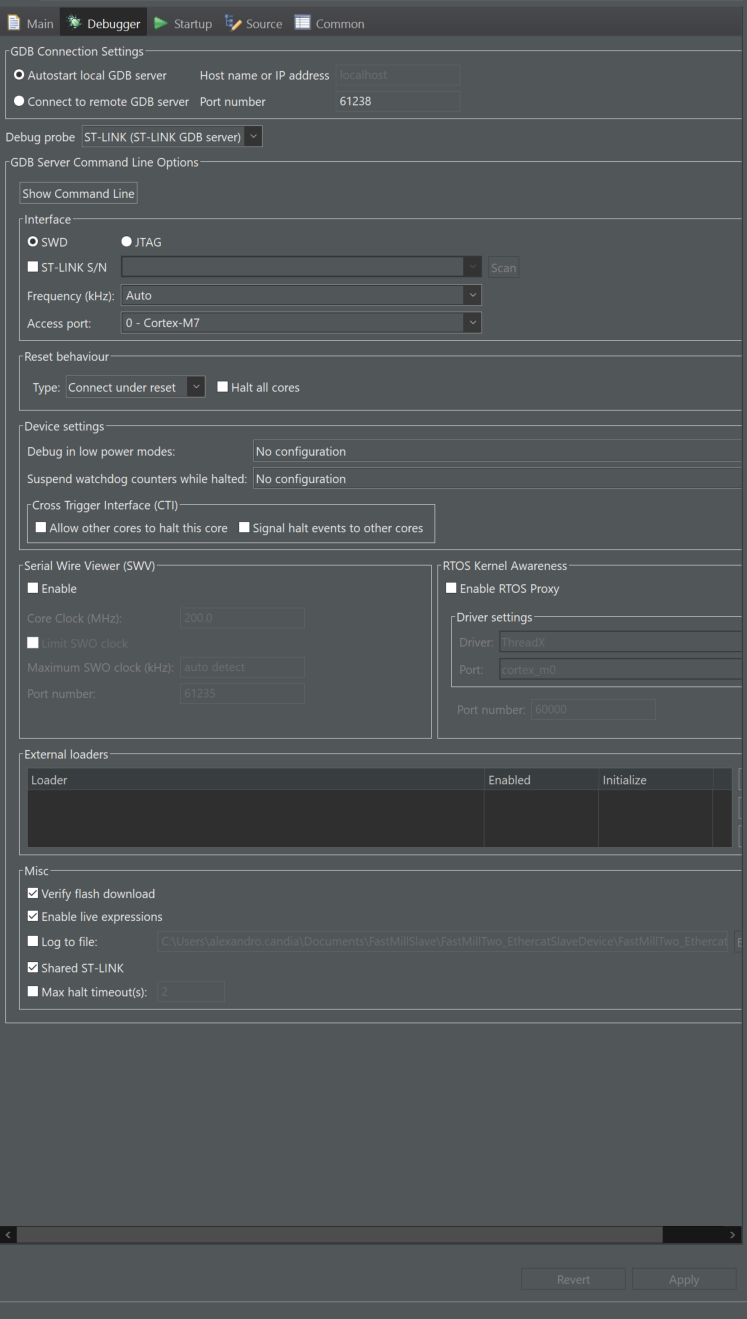Click the Scan button for ST-LINK serial numbers
Viewport: 747px width, 1319px height.
point(503,267)
